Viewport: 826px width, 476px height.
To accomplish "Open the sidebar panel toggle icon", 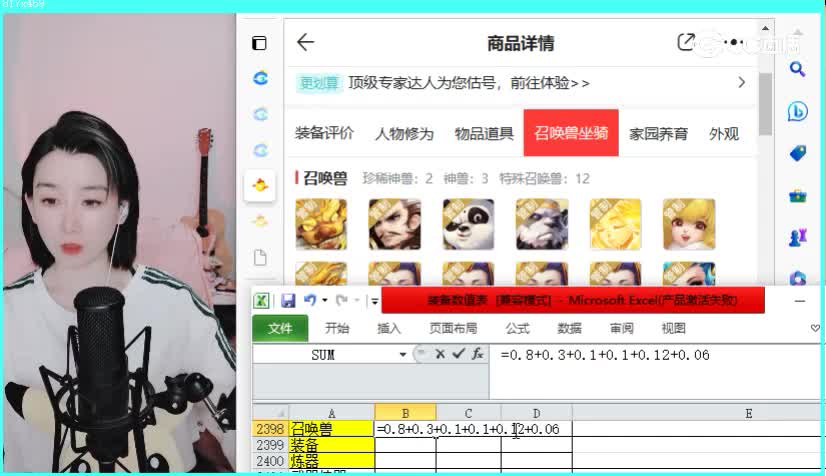I will (x=259, y=43).
